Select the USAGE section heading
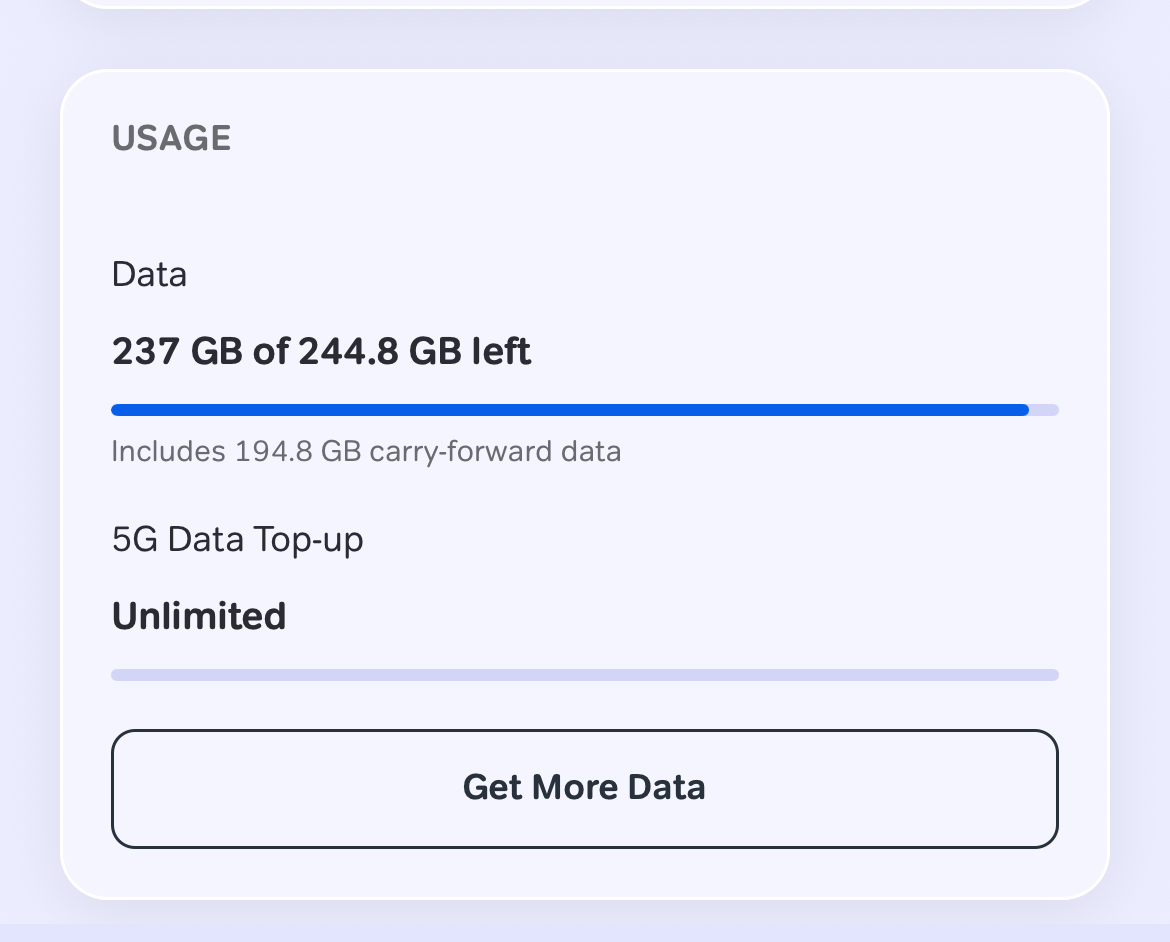 [172, 139]
